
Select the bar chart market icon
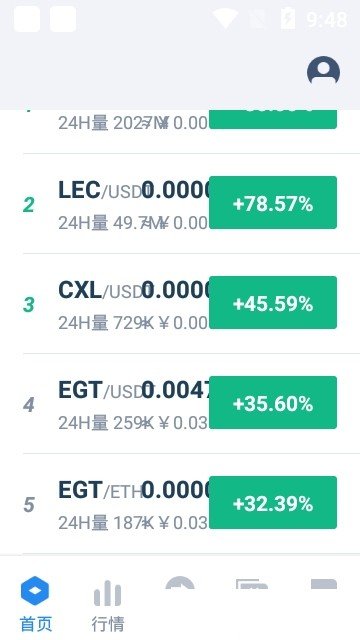pos(107,593)
